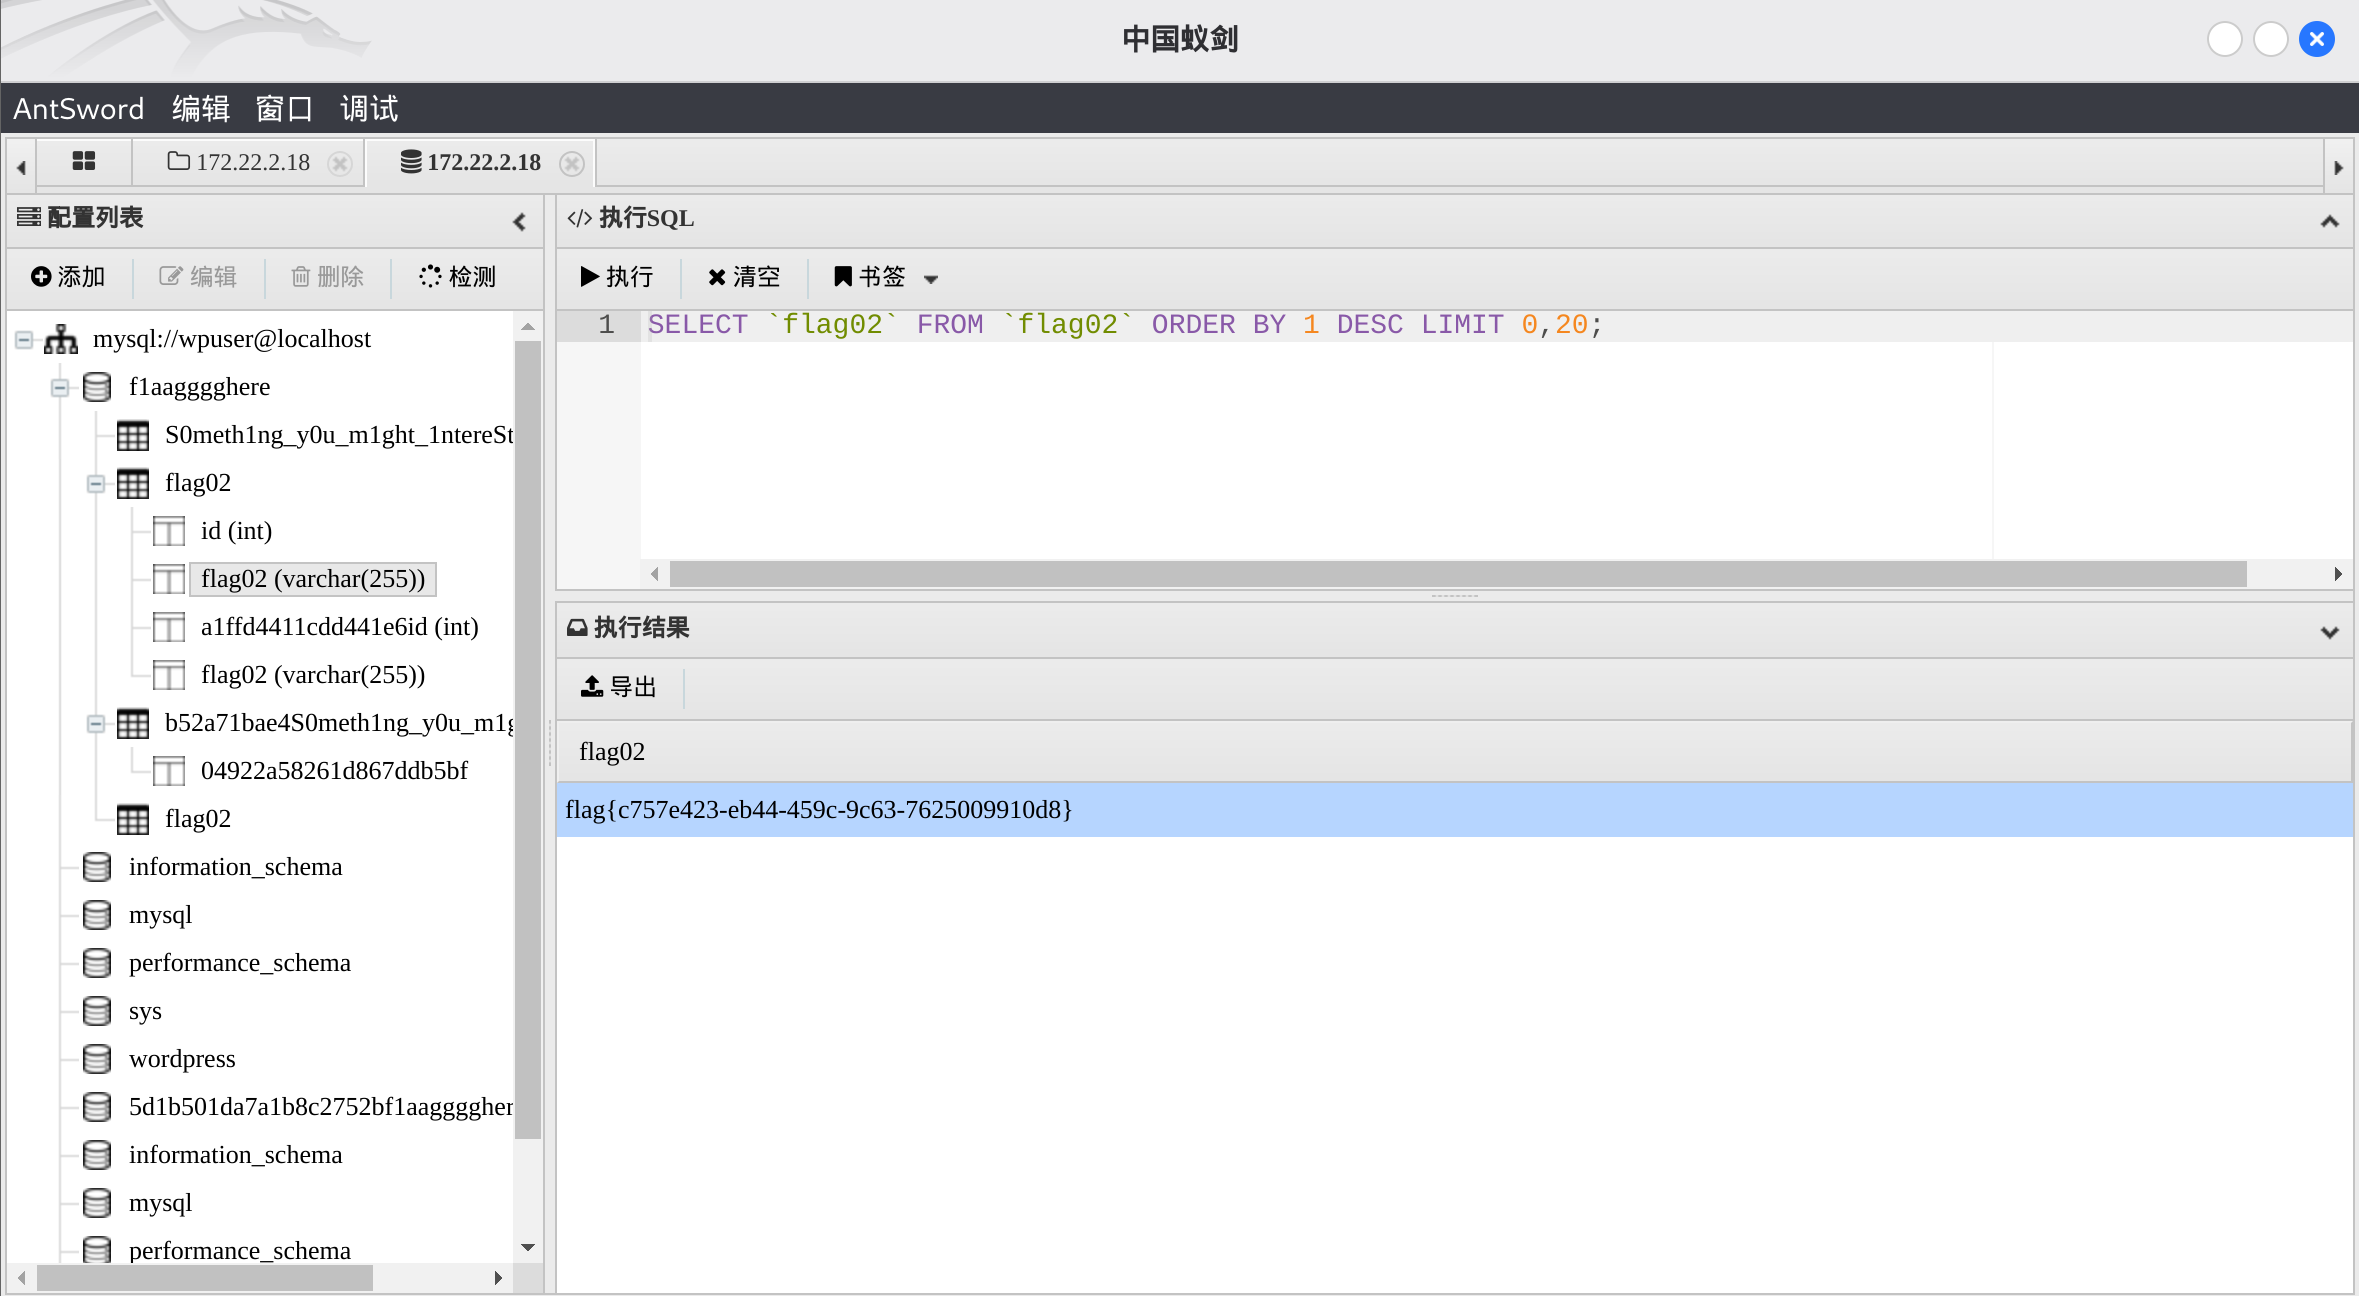
Task: Click the 配置列表 list icon
Action: point(29,217)
